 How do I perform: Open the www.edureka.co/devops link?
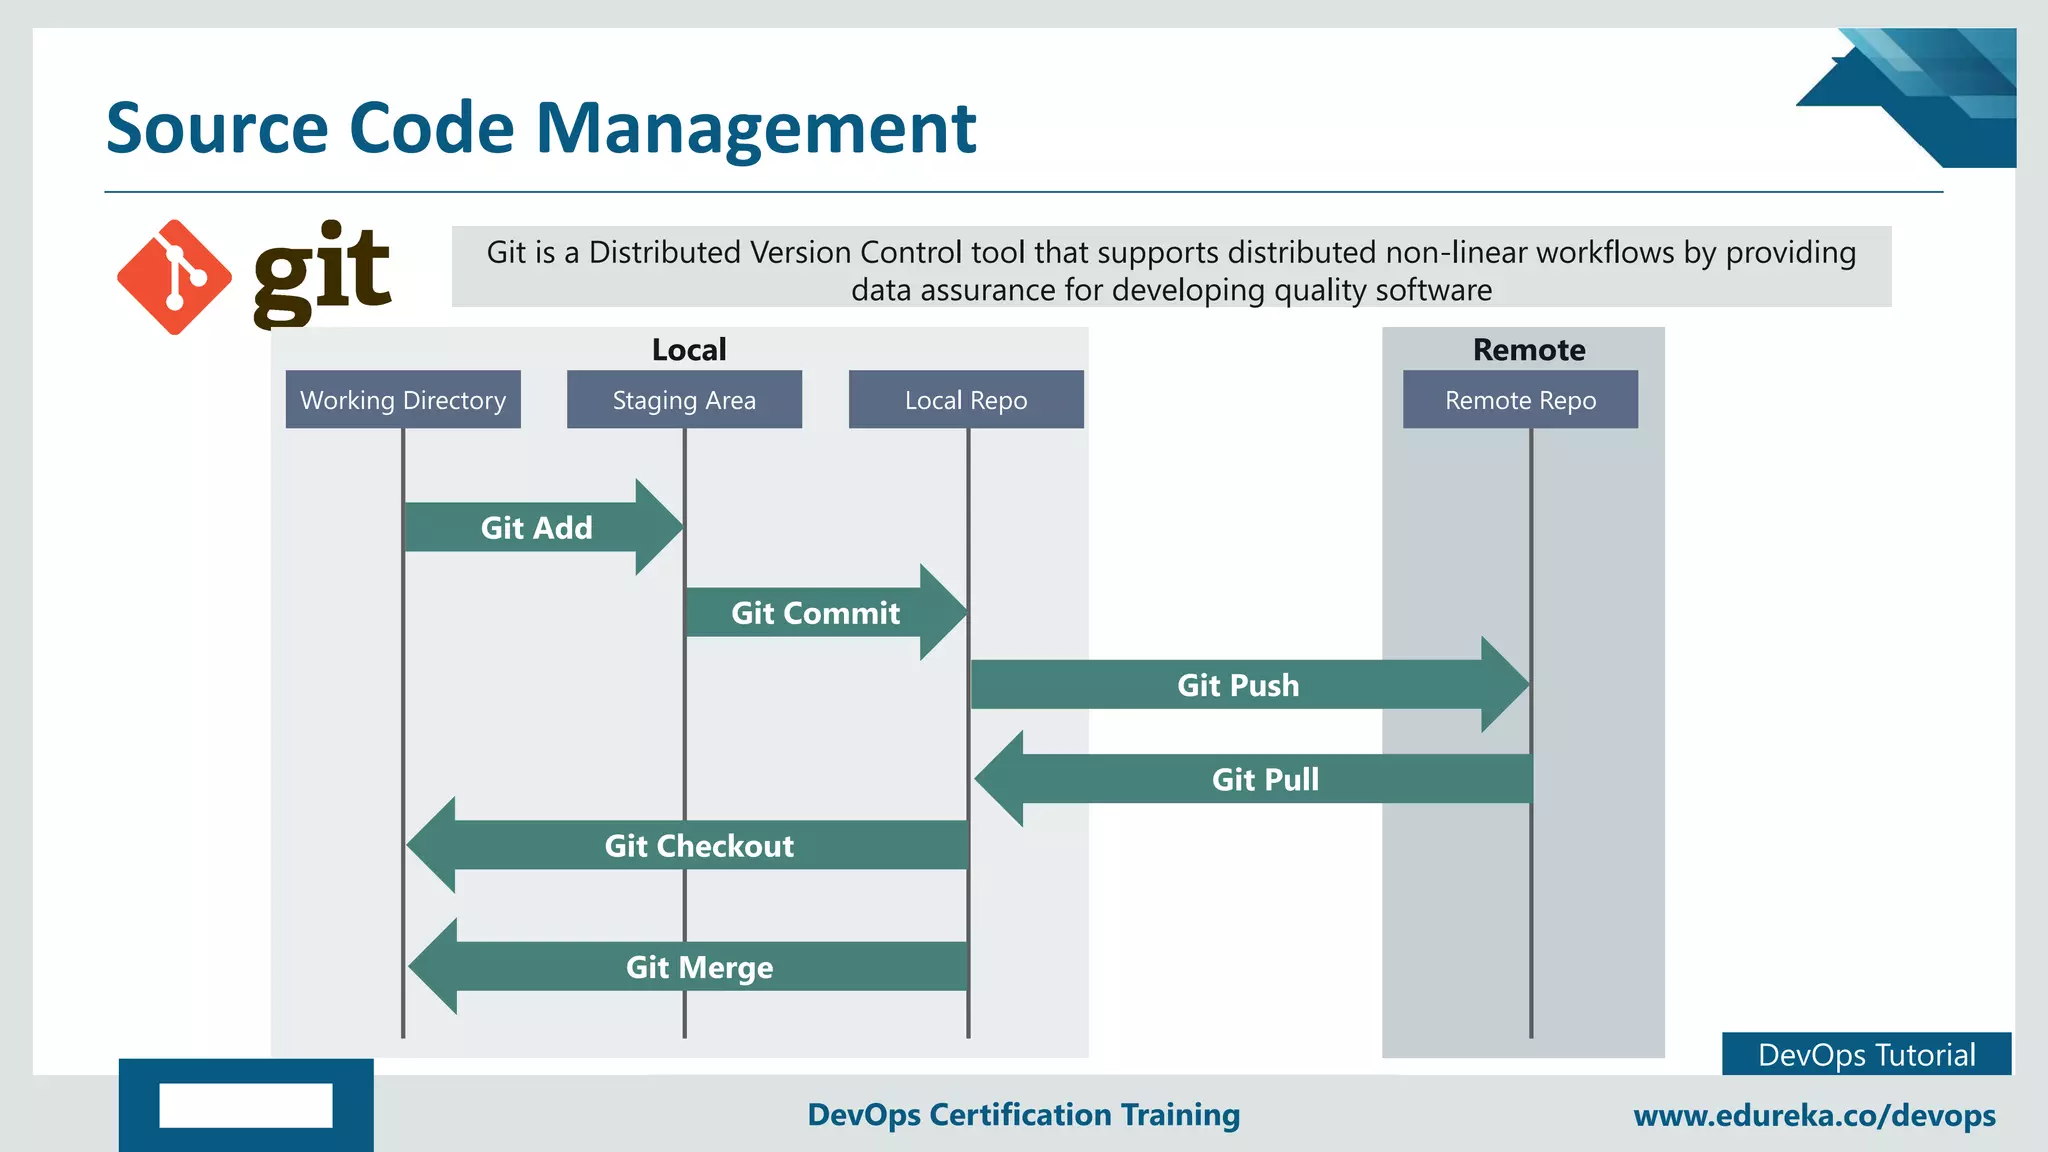click(1814, 1115)
